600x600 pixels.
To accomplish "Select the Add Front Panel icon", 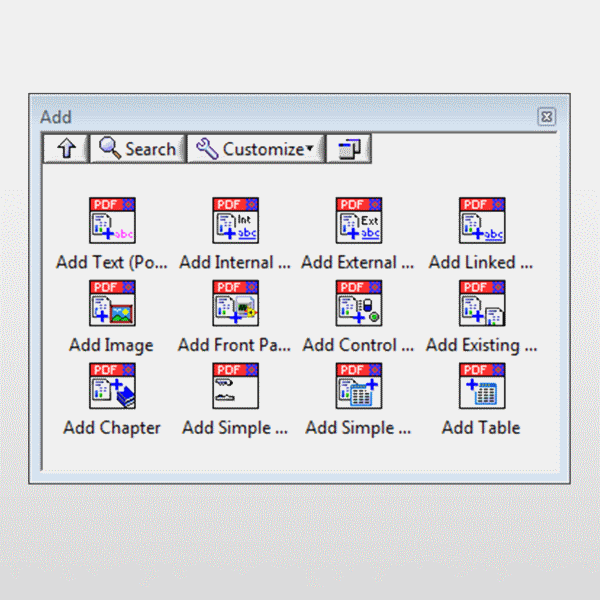I will coord(235,303).
